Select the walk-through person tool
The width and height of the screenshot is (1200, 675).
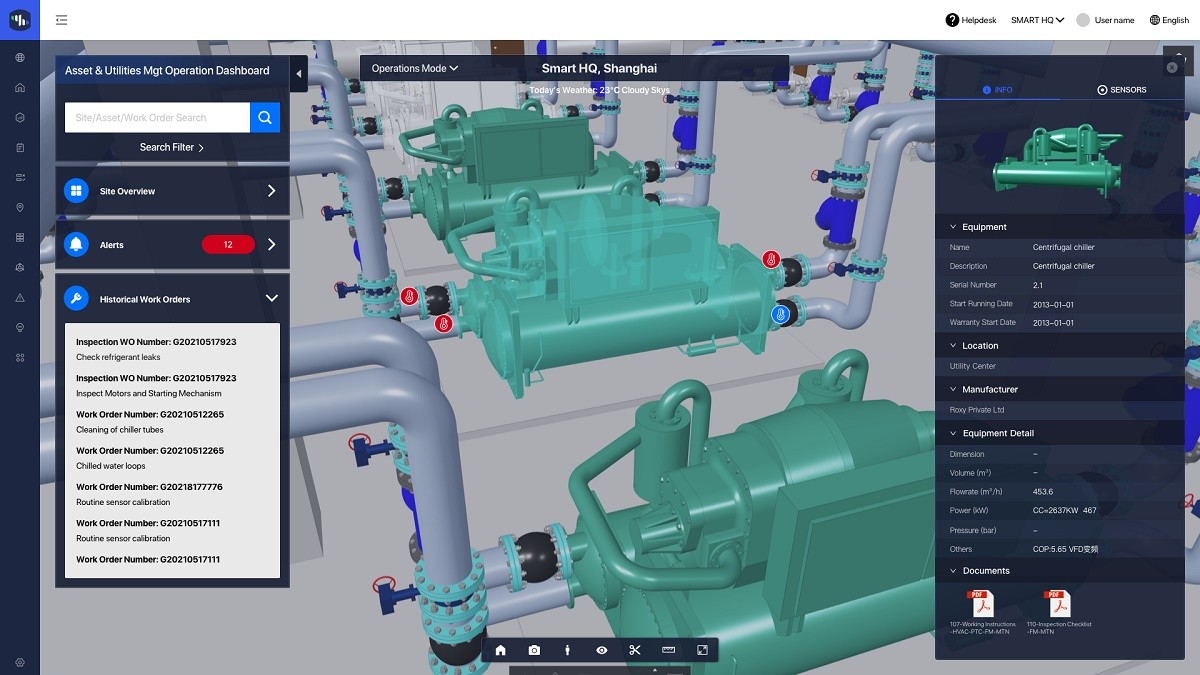[567, 650]
